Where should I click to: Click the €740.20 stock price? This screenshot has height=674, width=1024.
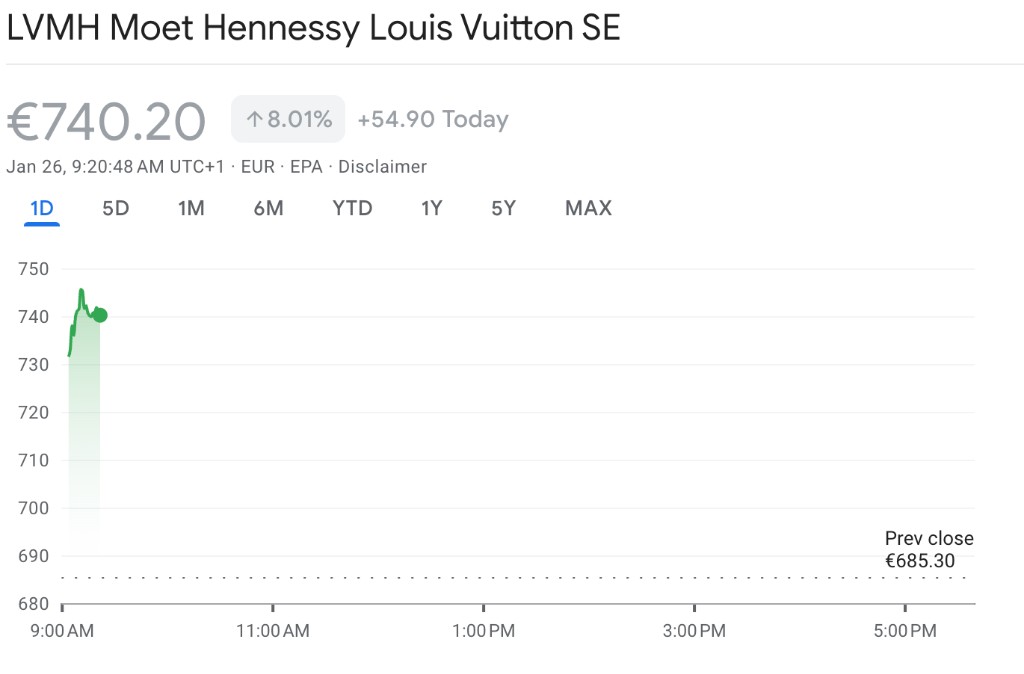(x=106, y=121)
